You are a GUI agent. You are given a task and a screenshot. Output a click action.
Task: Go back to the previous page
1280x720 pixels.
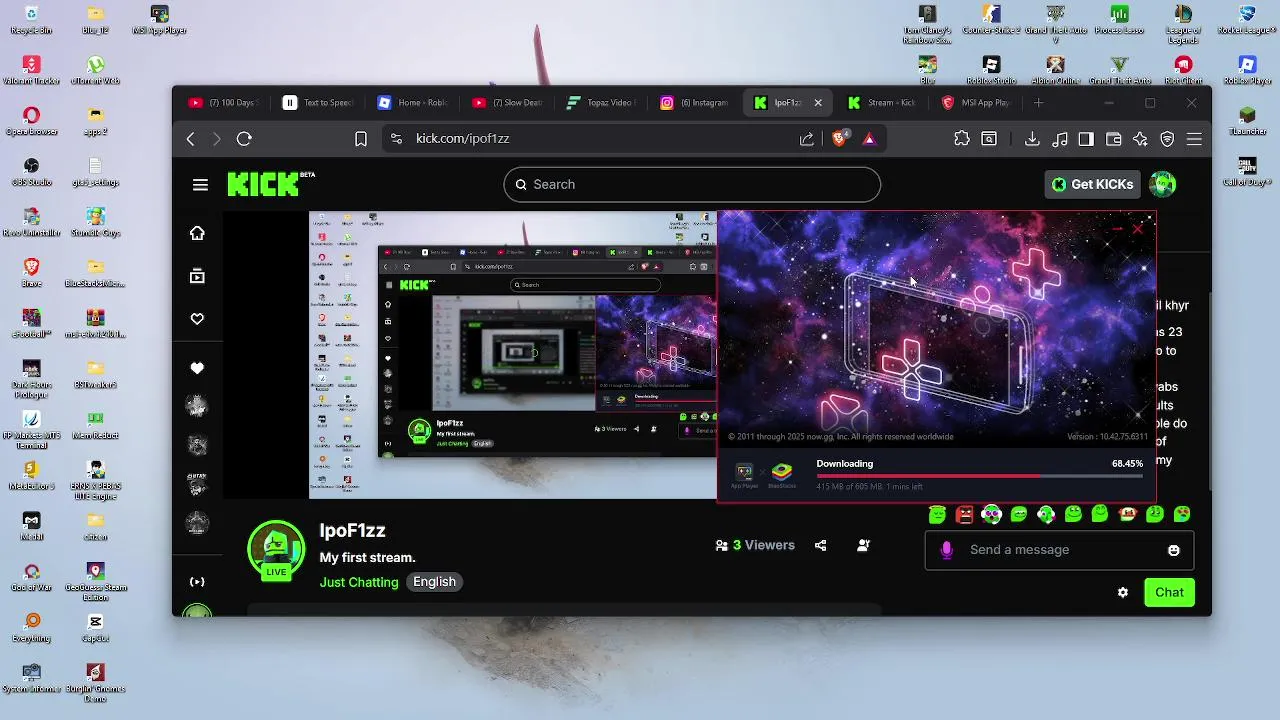[x=191, y=139]
